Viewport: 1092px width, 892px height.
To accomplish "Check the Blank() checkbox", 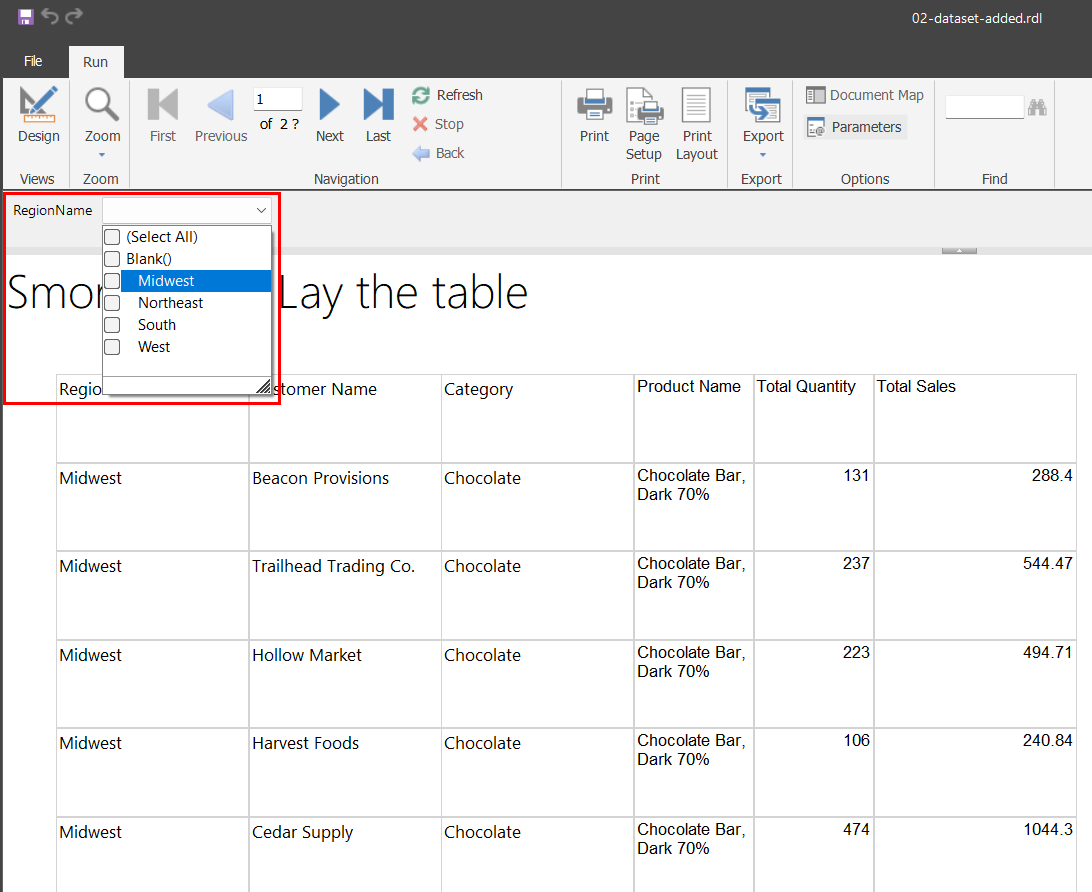I will click(112, 259).
